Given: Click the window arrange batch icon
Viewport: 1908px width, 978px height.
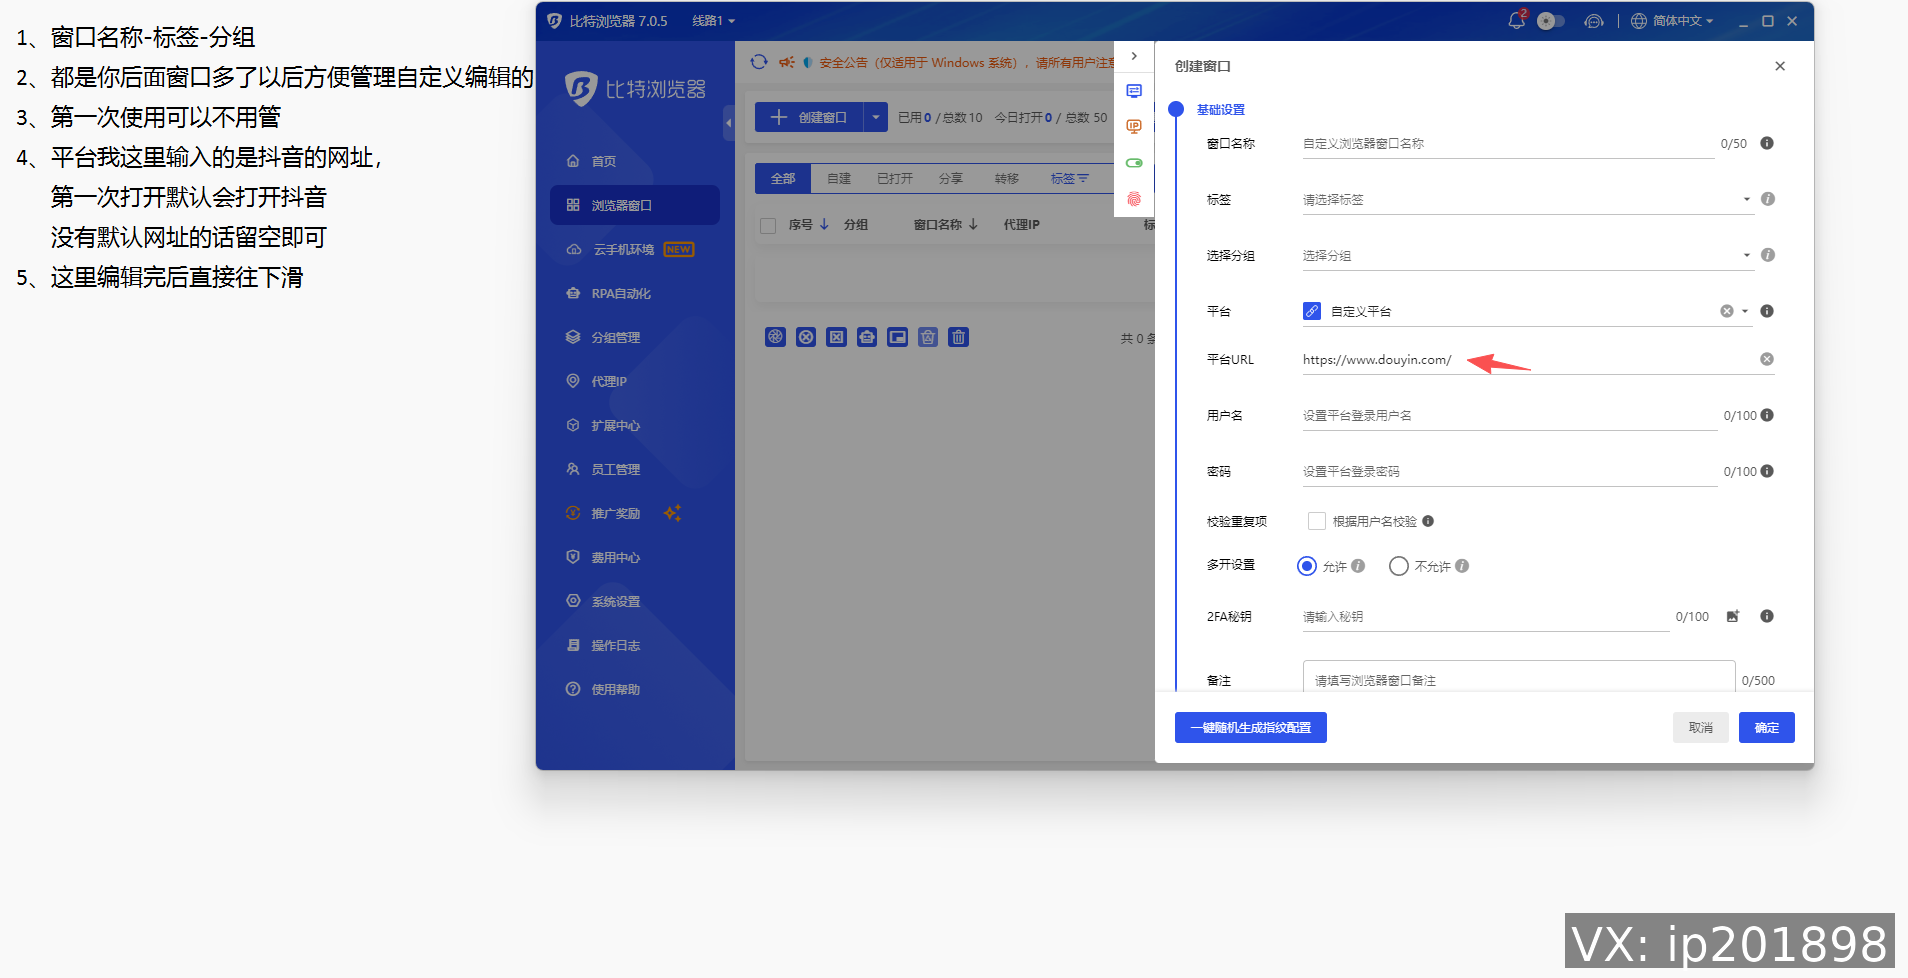Looking at the screenshot, I should coord(898,337).
